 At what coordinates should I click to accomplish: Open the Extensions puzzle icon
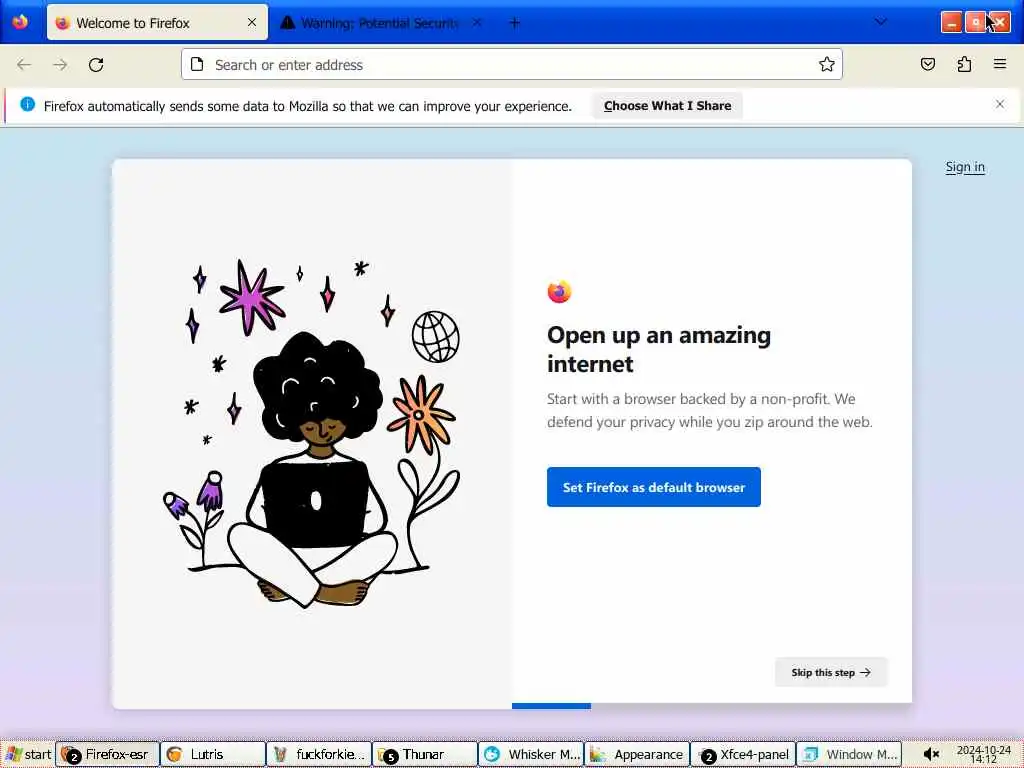[964, 64]
